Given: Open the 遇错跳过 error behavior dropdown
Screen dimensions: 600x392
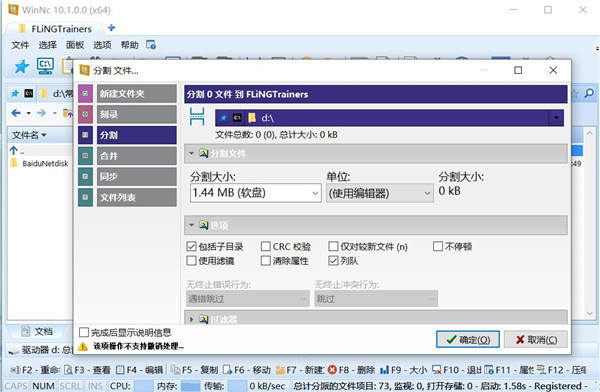Looking at the screenshot, I should (248, 299).
